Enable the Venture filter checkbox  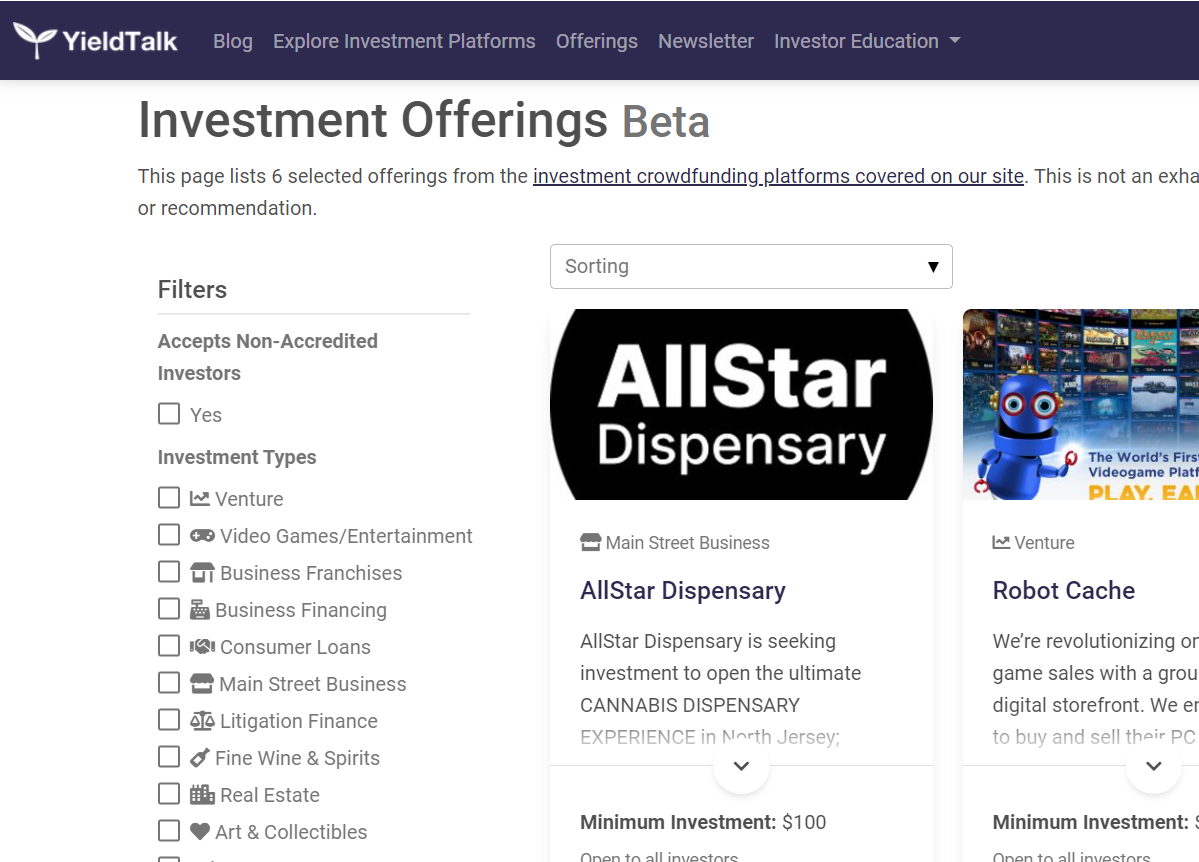pyautogui.click(x=169, y=498)
